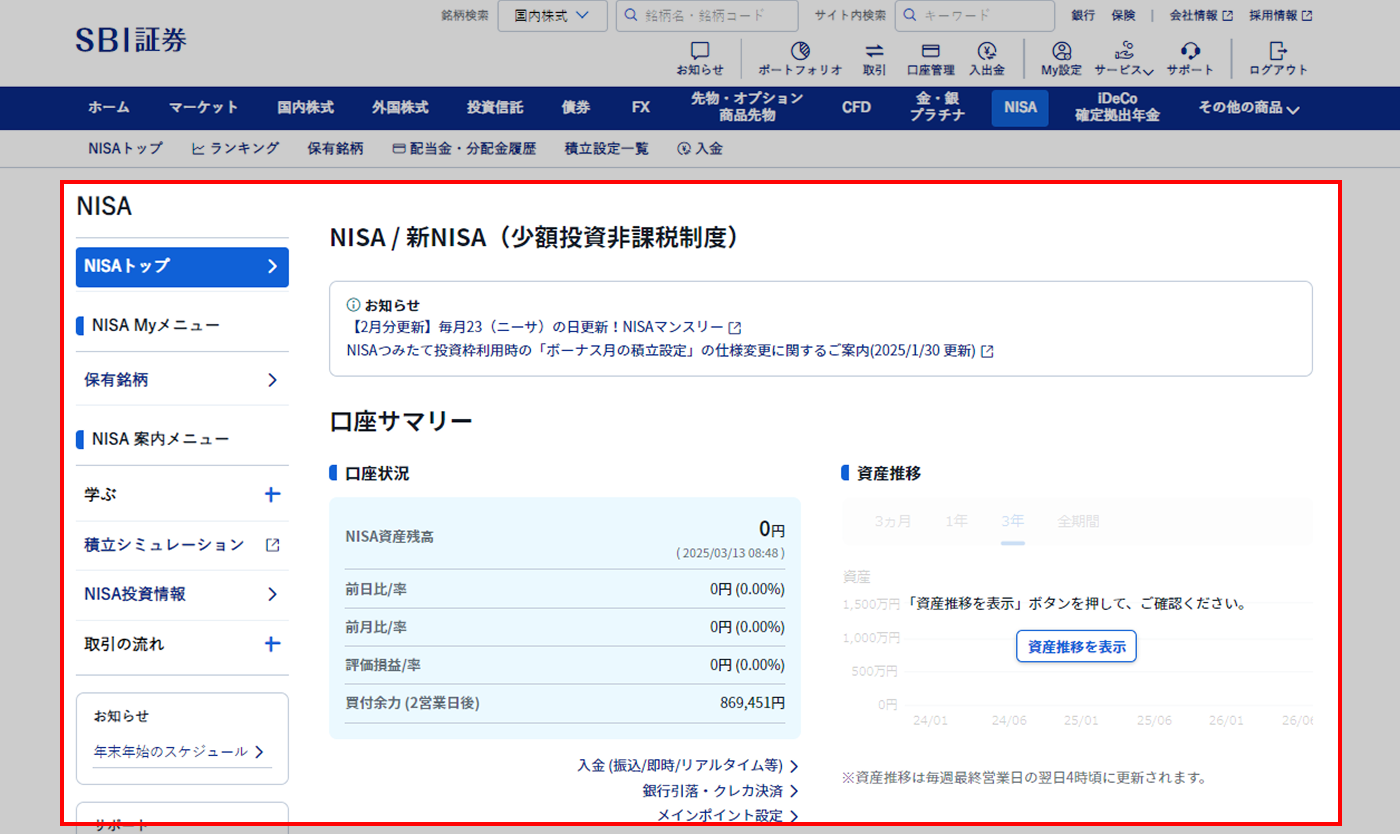Screen dimensions: 1400x834
Task: Click the magnifier icon in stock search
Action: (632, 16)
